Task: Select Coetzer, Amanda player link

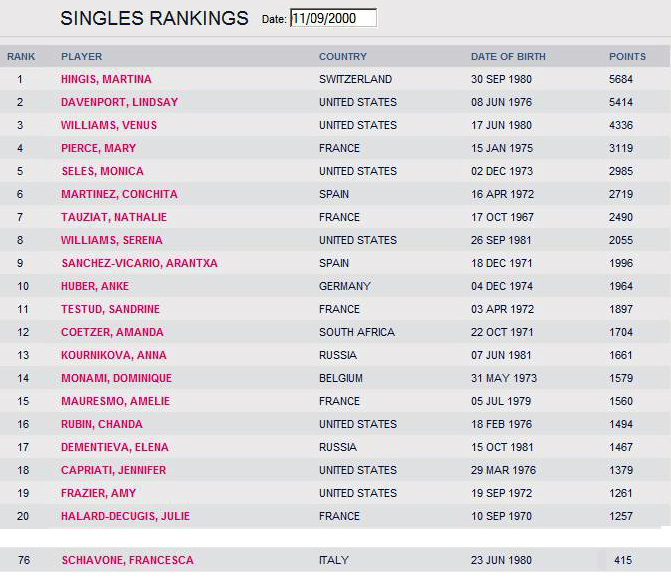Action: [x=112, y=332]
